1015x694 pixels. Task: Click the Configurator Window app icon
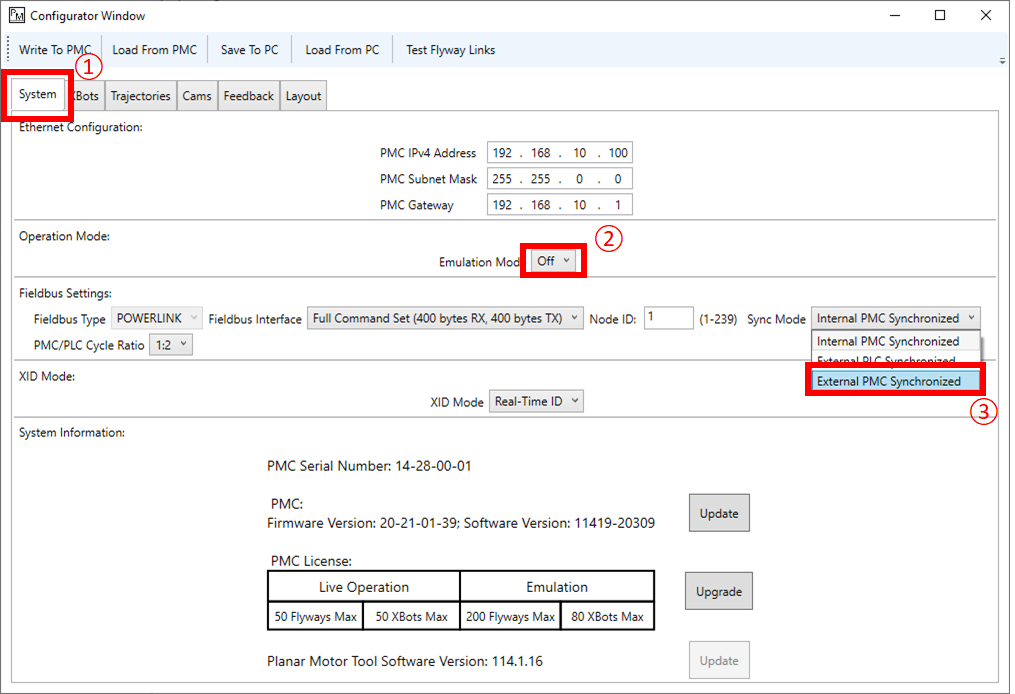[16, 16]
